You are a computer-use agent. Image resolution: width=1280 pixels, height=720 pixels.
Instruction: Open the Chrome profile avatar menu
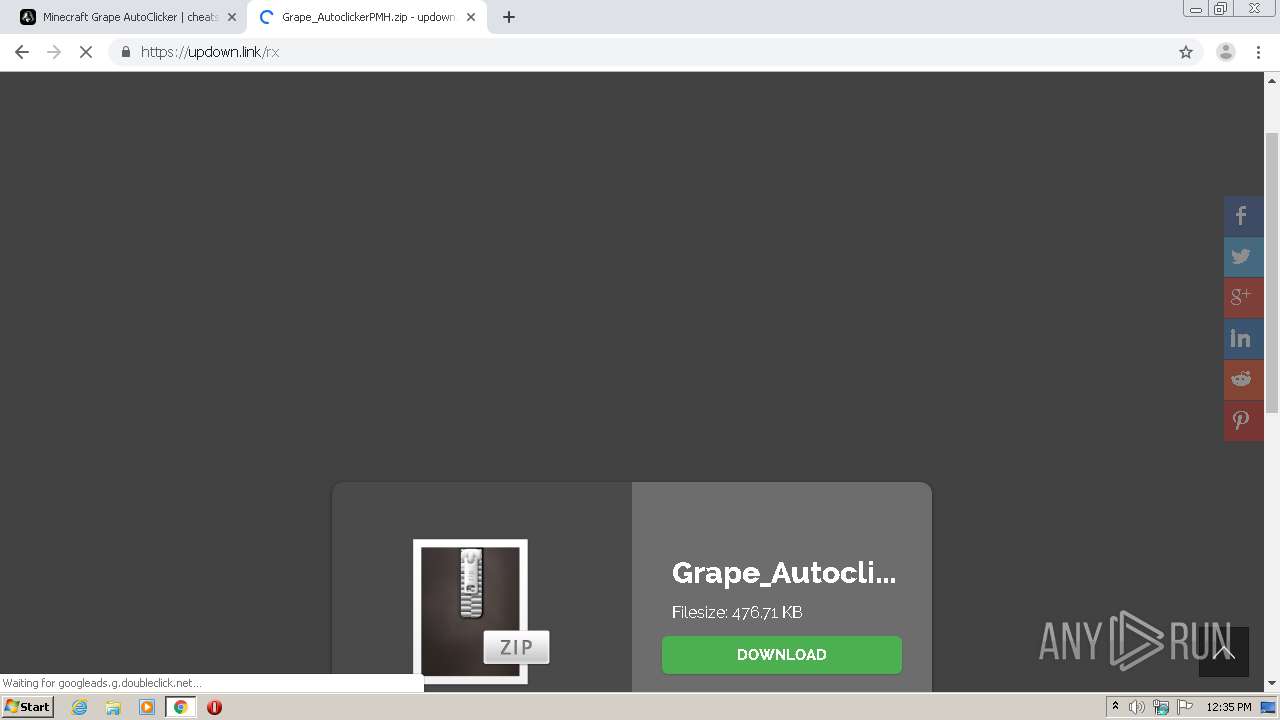(1226, 52)
